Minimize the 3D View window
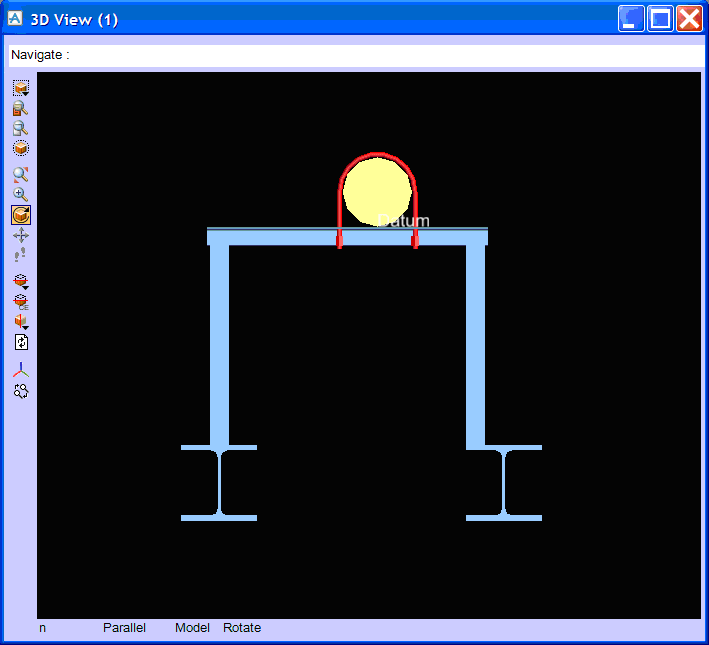The width and height of the screenshot is (709, 645). coord(631,19)
